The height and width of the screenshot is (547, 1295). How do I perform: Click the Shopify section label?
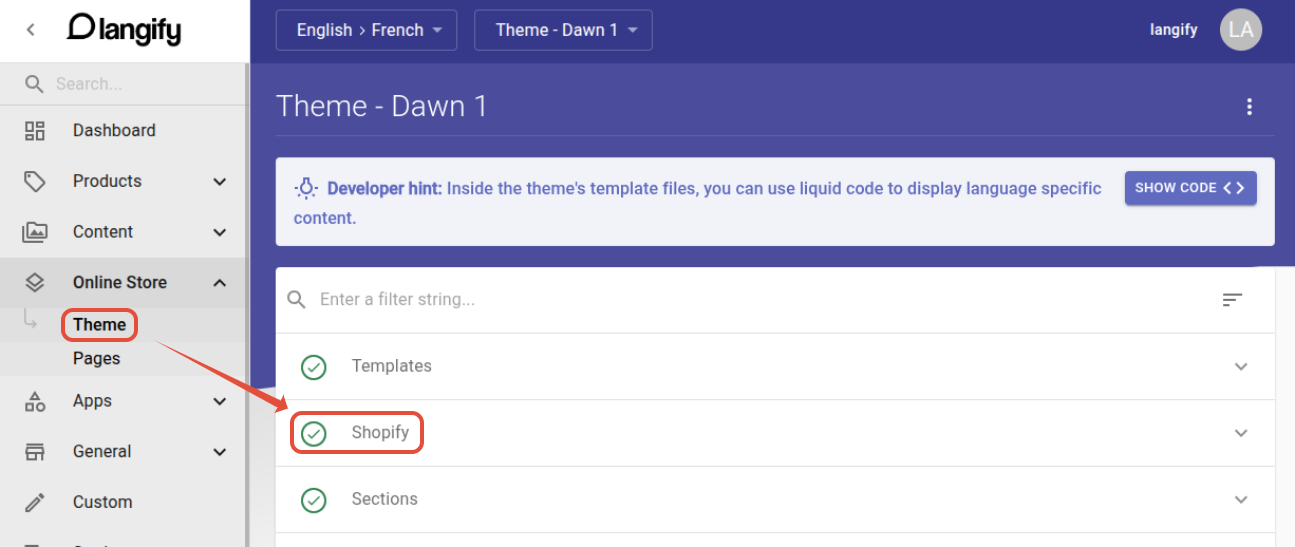pos(380,433)
